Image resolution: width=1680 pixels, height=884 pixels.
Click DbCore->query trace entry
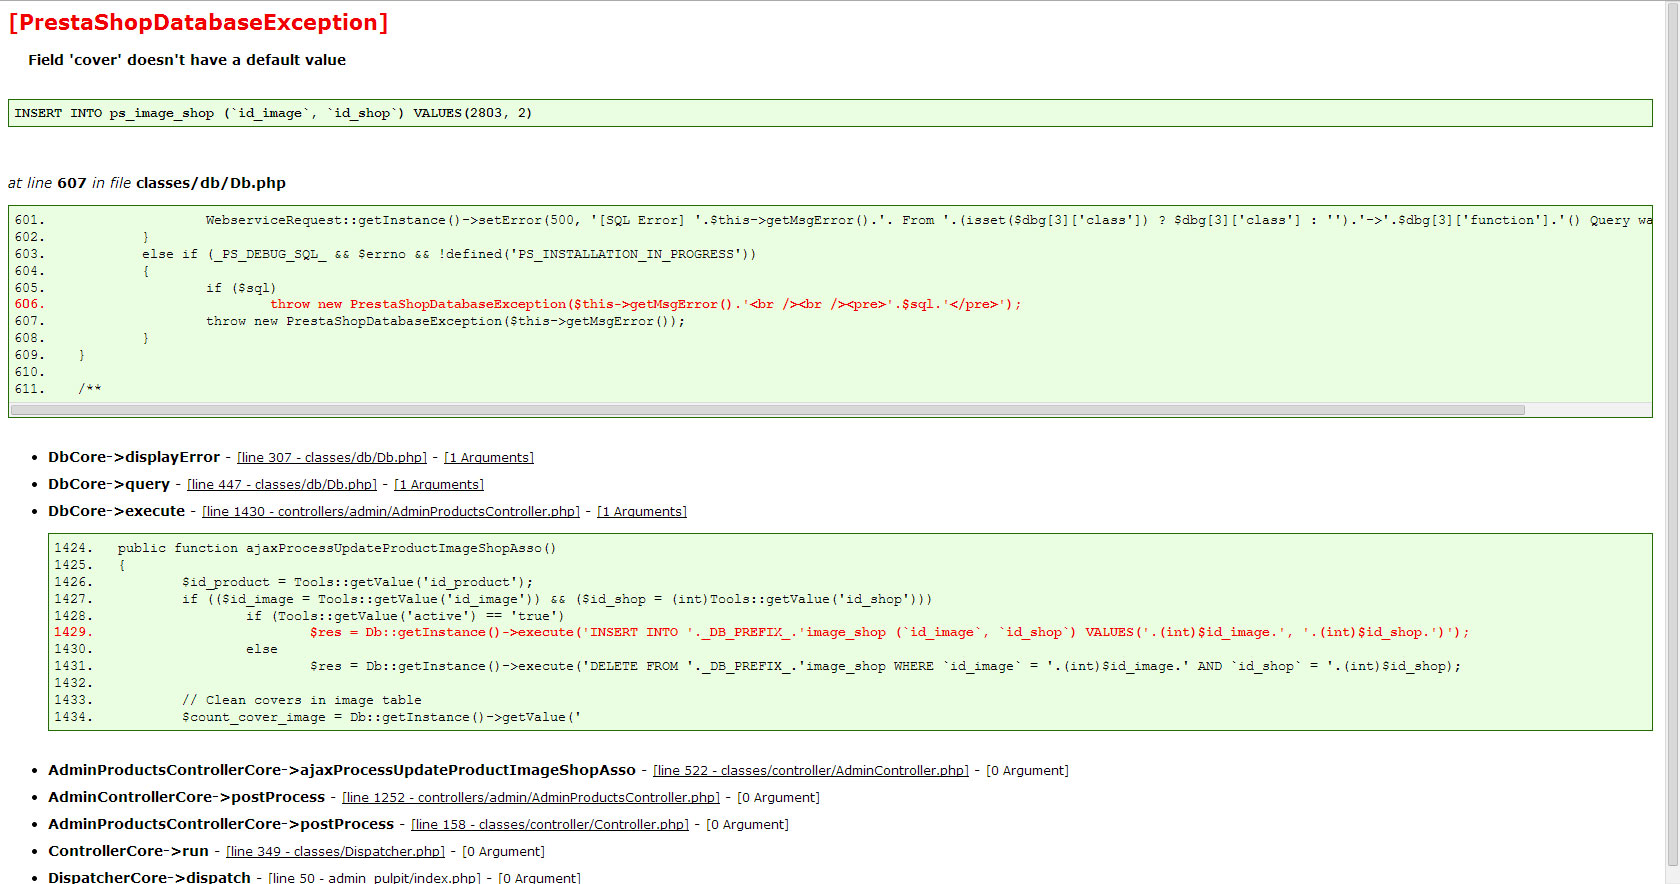109,484
